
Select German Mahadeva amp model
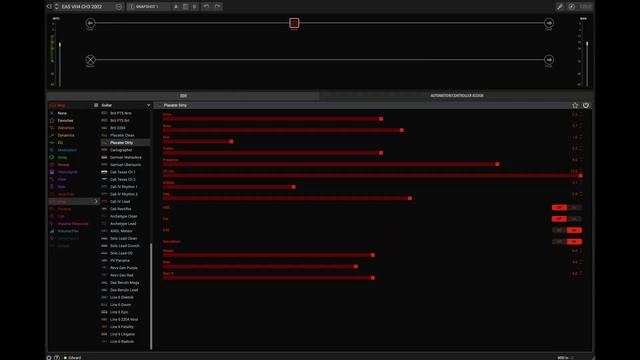click(125, 157)
